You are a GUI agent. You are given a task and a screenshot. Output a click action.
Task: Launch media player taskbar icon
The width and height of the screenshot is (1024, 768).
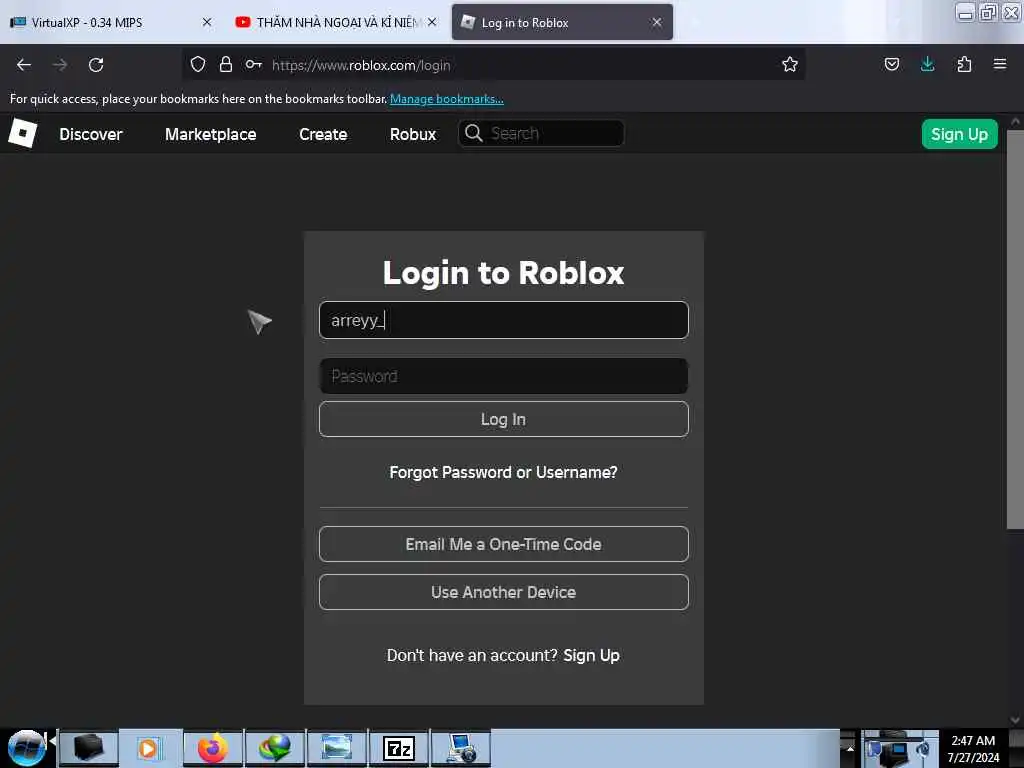coord(150,748)
